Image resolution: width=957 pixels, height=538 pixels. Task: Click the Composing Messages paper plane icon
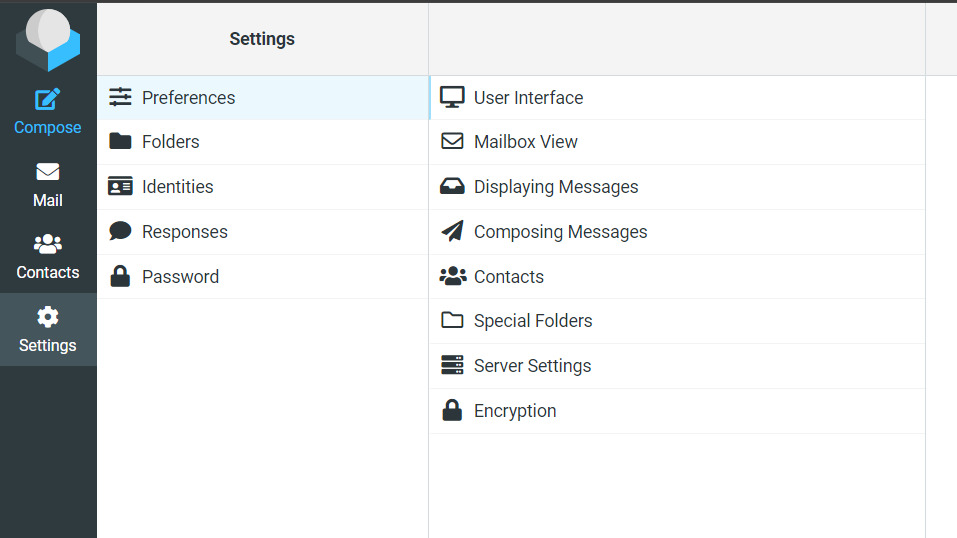[452, 231]
